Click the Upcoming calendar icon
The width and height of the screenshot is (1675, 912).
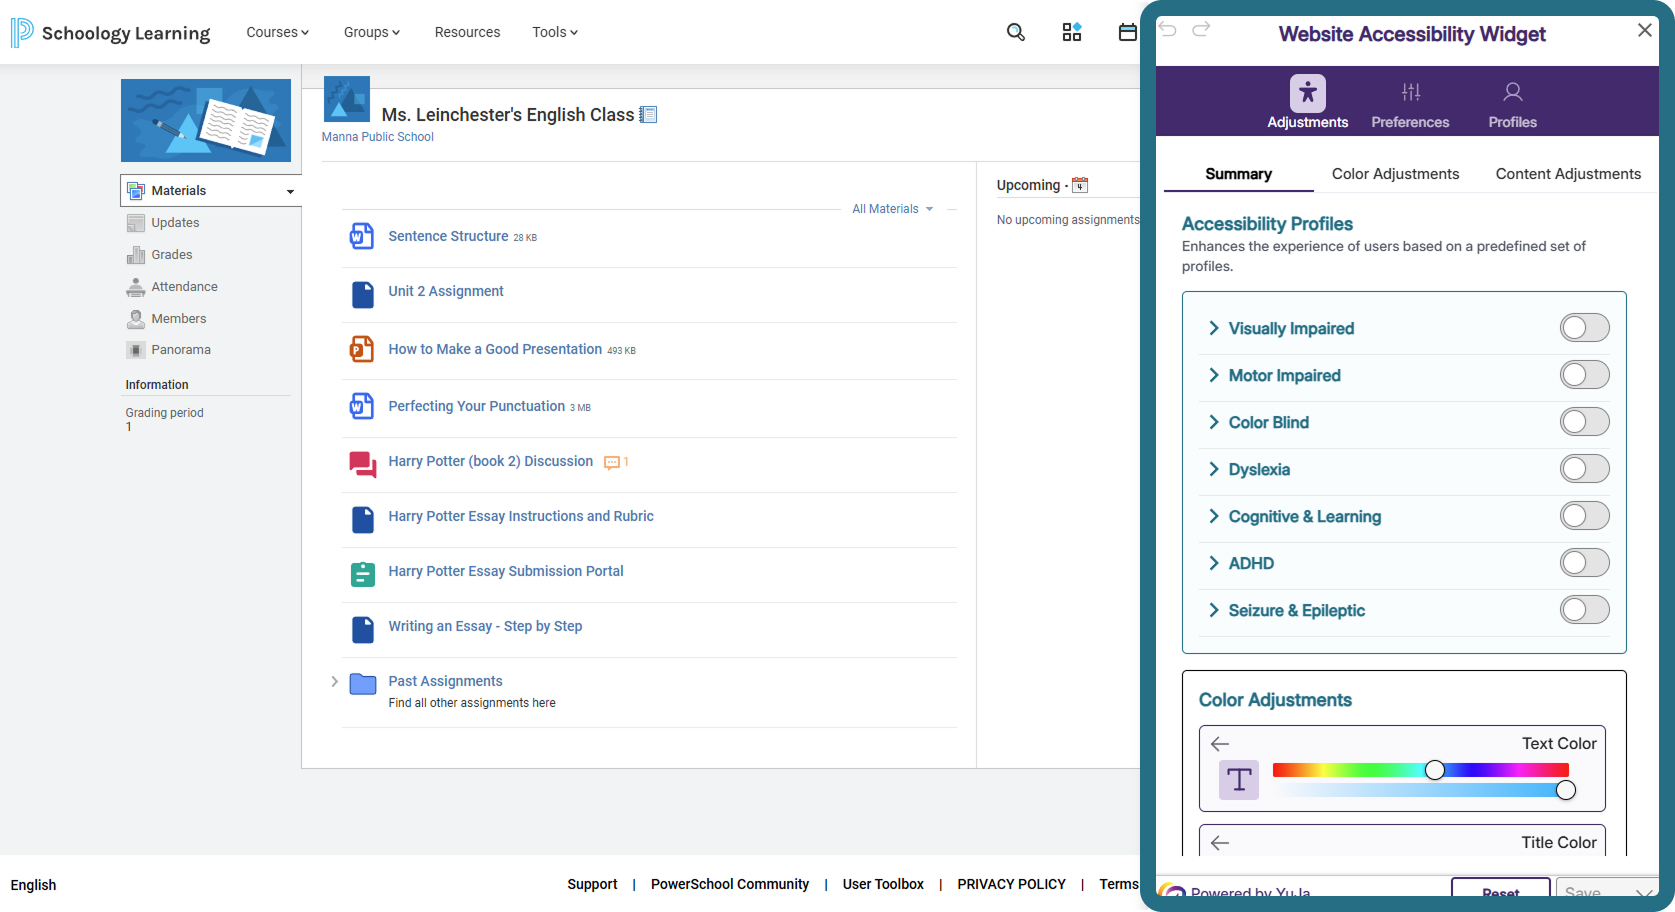pyautogui.click(x=1080, y=185)
